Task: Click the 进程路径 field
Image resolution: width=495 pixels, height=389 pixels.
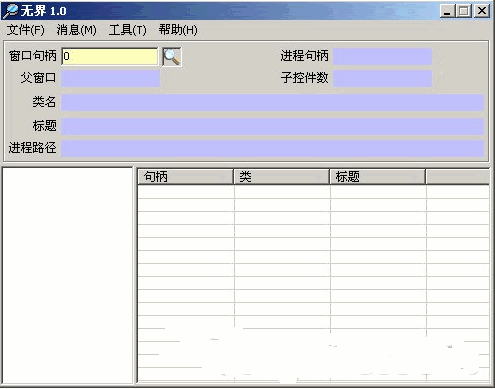Action: tap(272, 148)
